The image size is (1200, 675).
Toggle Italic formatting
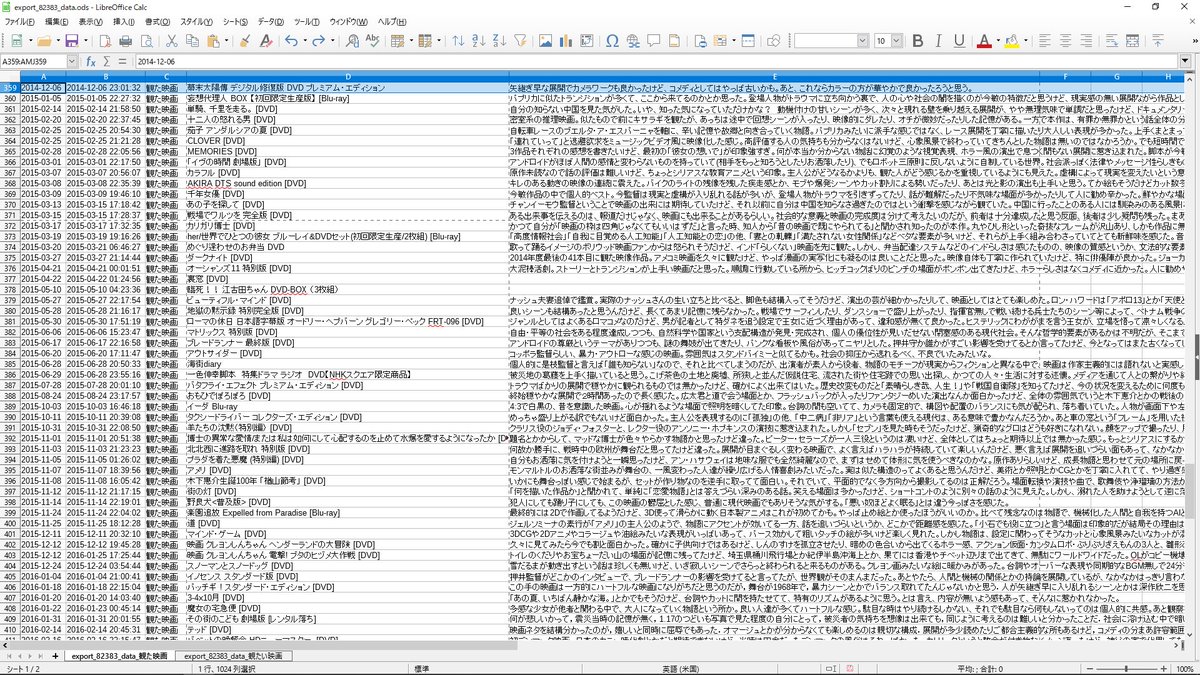(938, 41)
